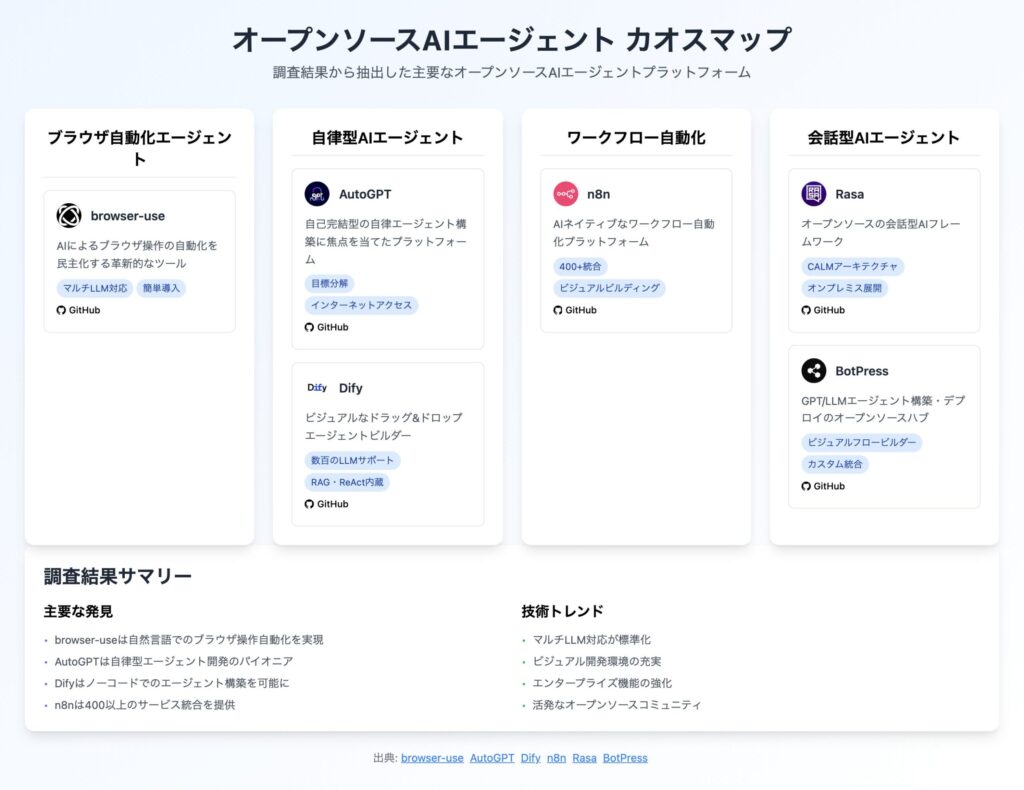The image size is (1024, 790).
Task: Click bullet n8nは400以上のサービス統合を提供
Action: point(145,704)
